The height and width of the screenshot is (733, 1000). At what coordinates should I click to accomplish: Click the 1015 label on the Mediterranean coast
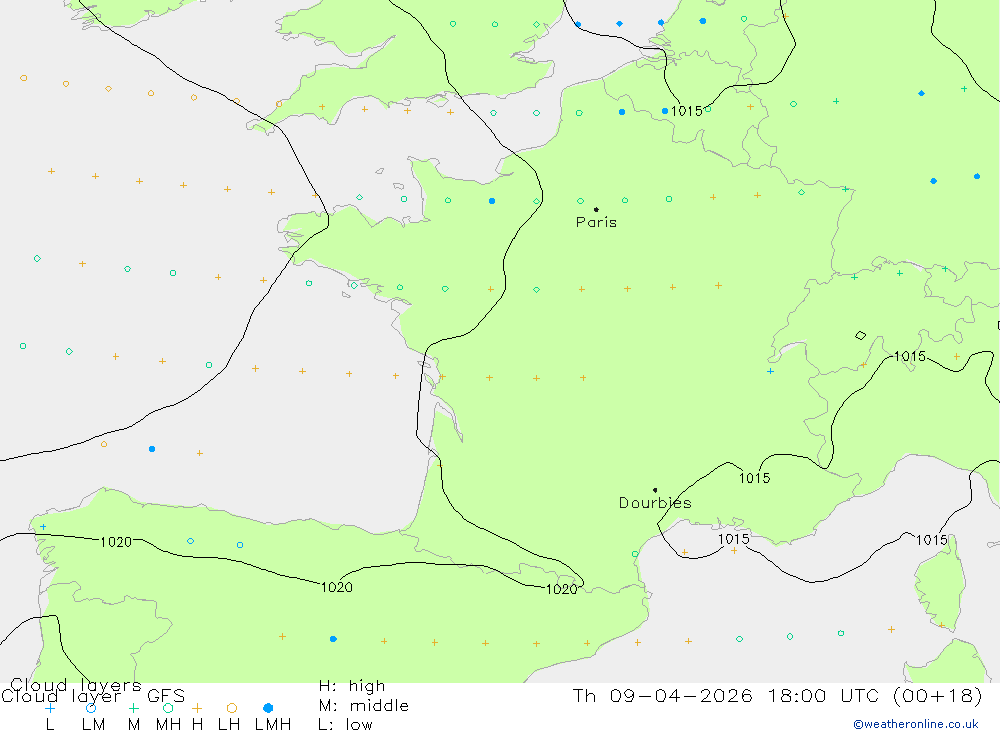click(733, 539)
